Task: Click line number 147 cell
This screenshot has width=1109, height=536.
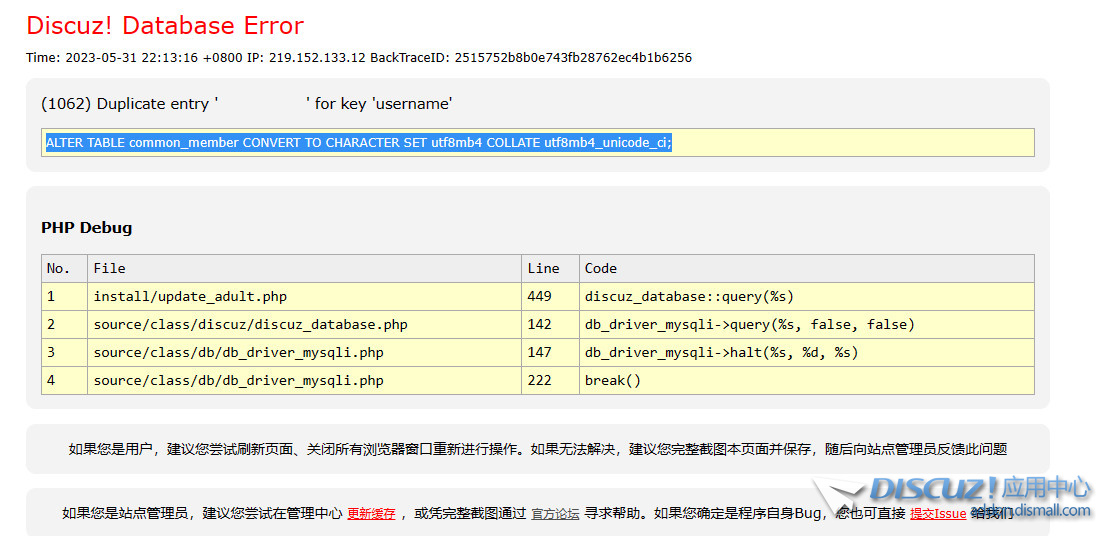Action: pyautogui.click(x=550, y=352)
